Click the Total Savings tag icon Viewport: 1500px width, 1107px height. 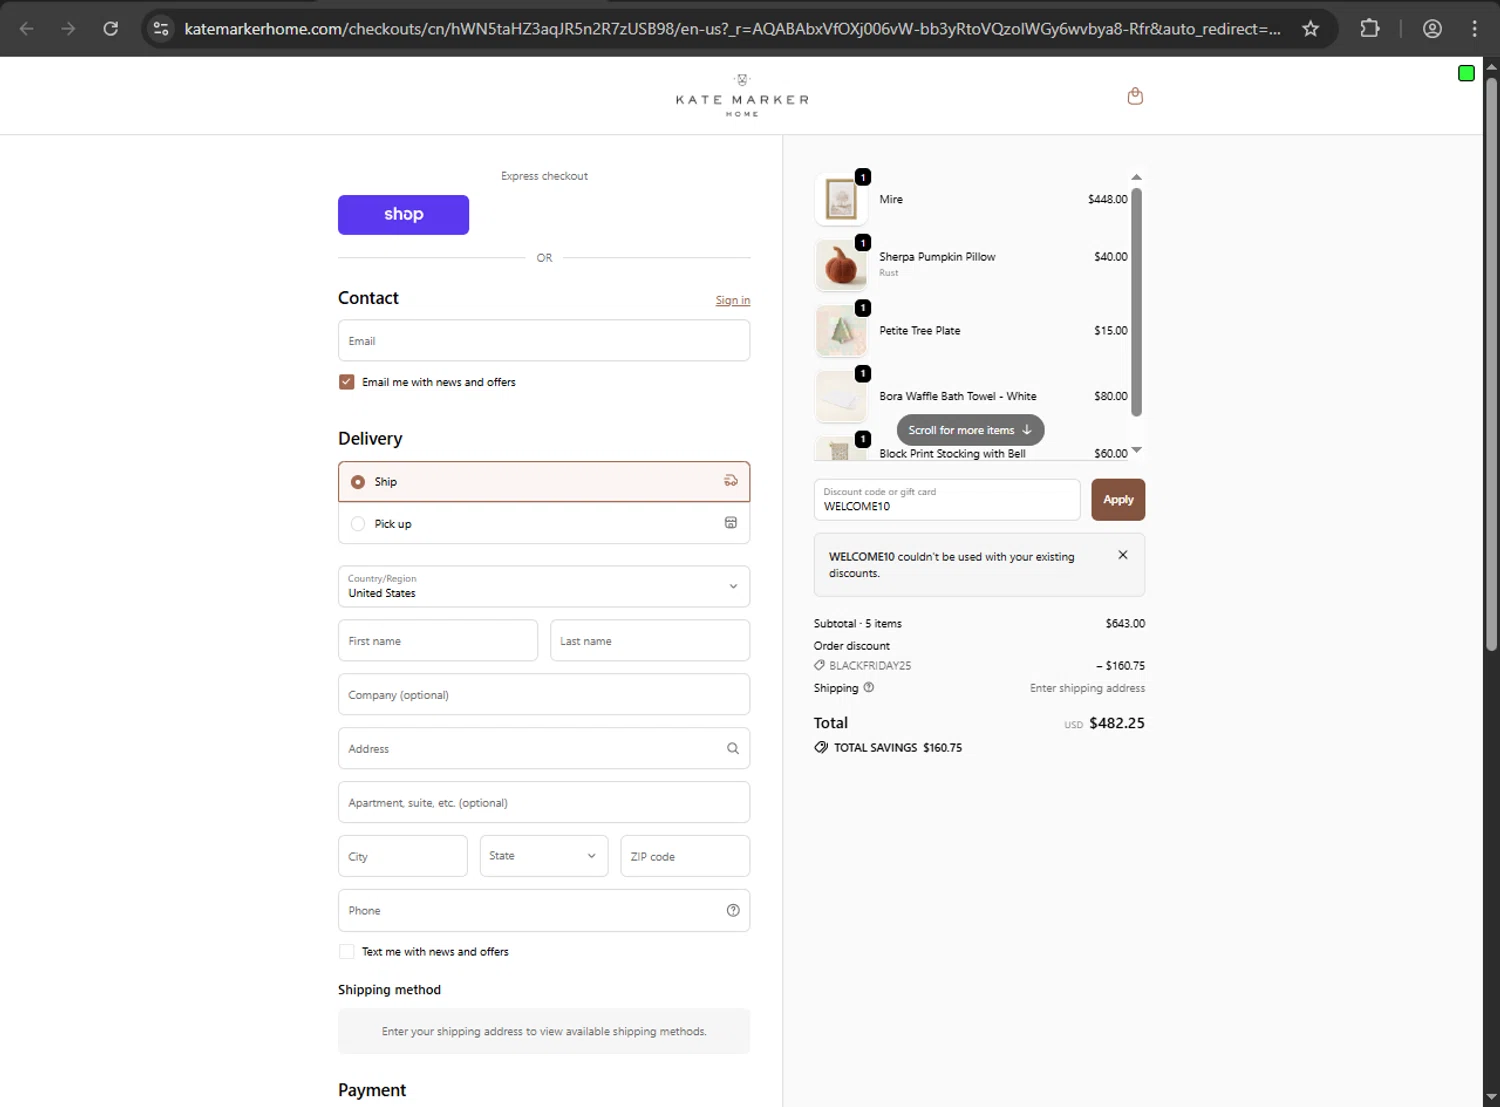tap(821, 747)
